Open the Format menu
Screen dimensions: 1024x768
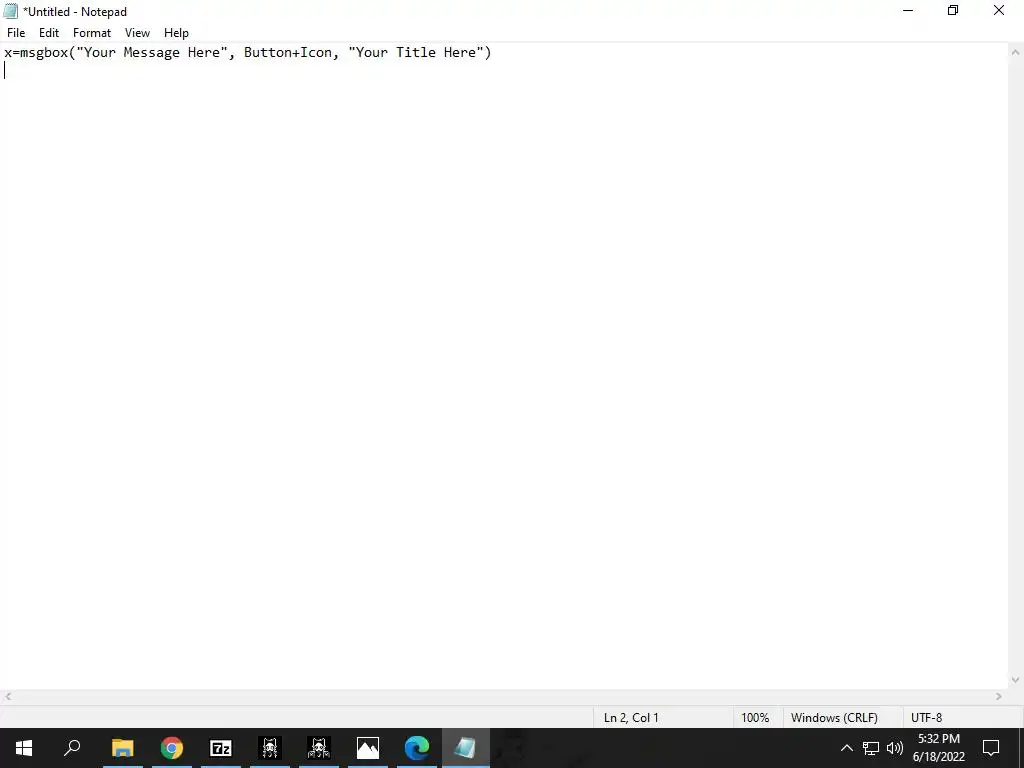[92, 33]
